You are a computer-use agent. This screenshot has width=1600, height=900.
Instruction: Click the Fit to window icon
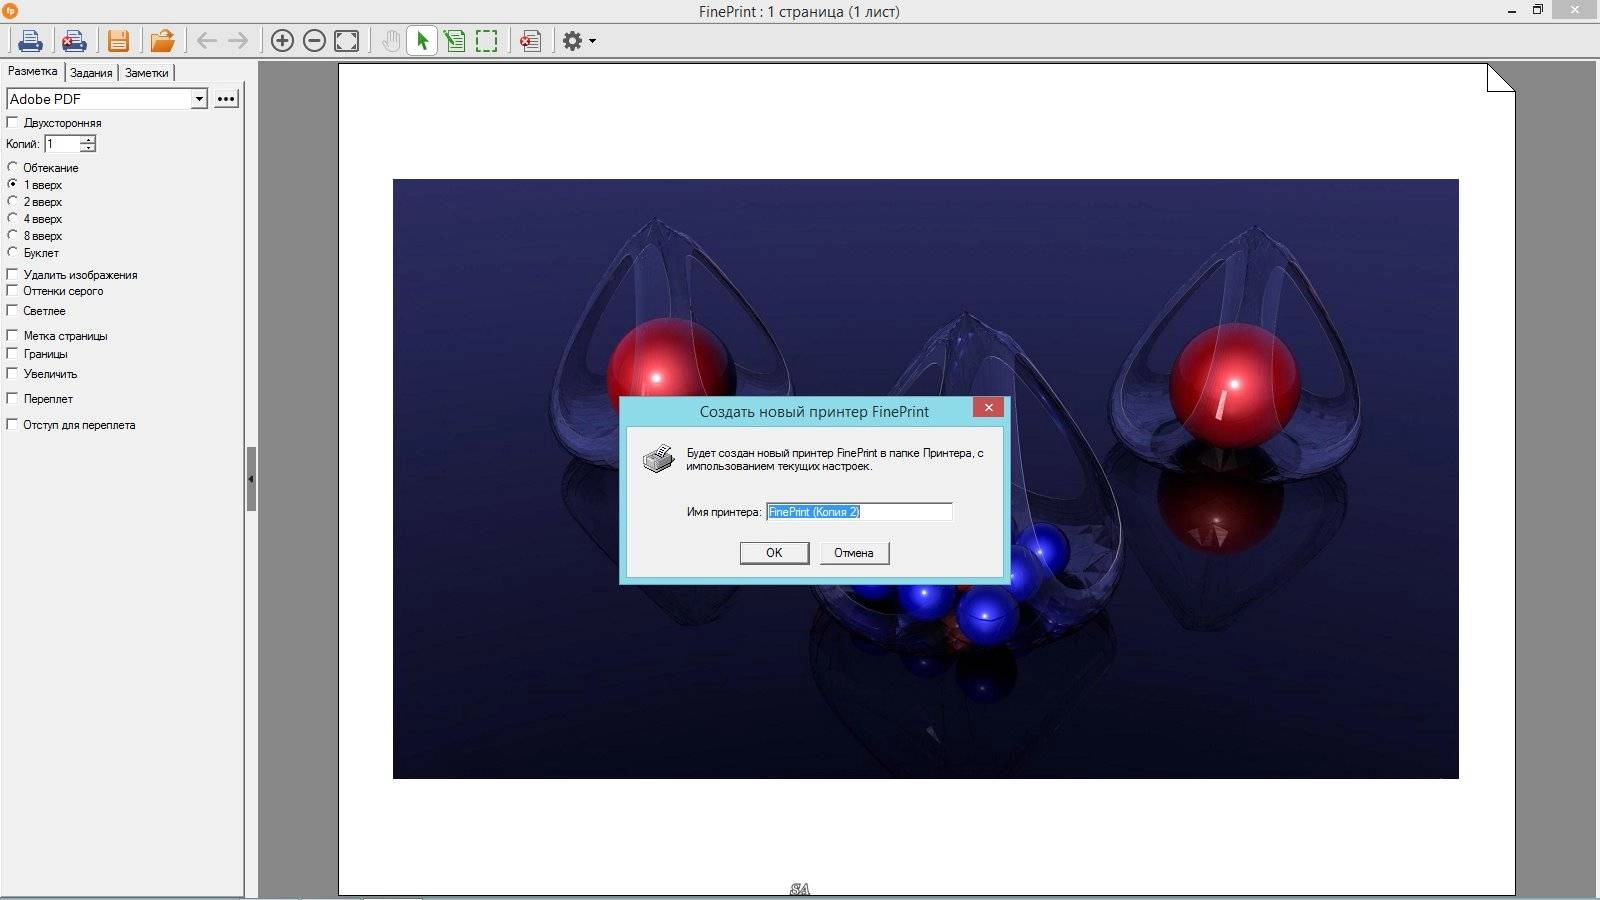(346, 41)
